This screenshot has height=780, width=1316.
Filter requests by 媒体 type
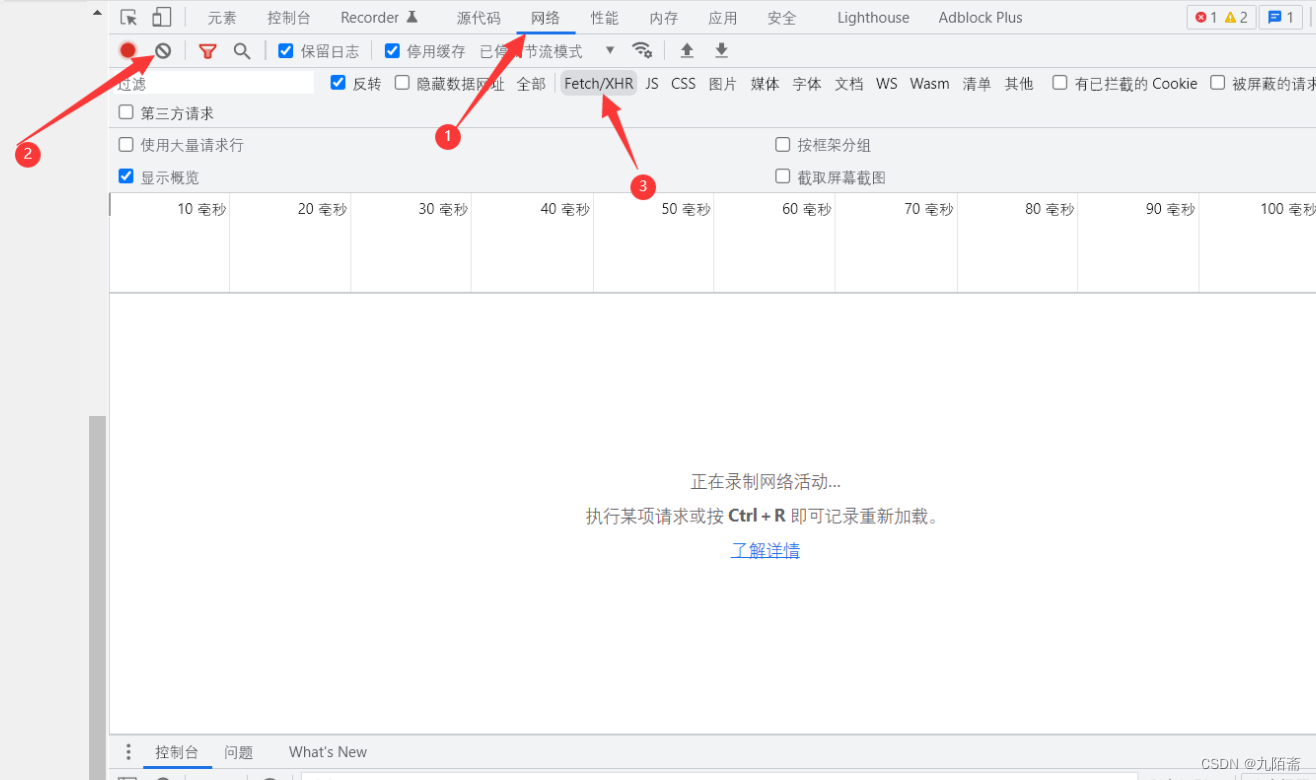tap(765, 84)
